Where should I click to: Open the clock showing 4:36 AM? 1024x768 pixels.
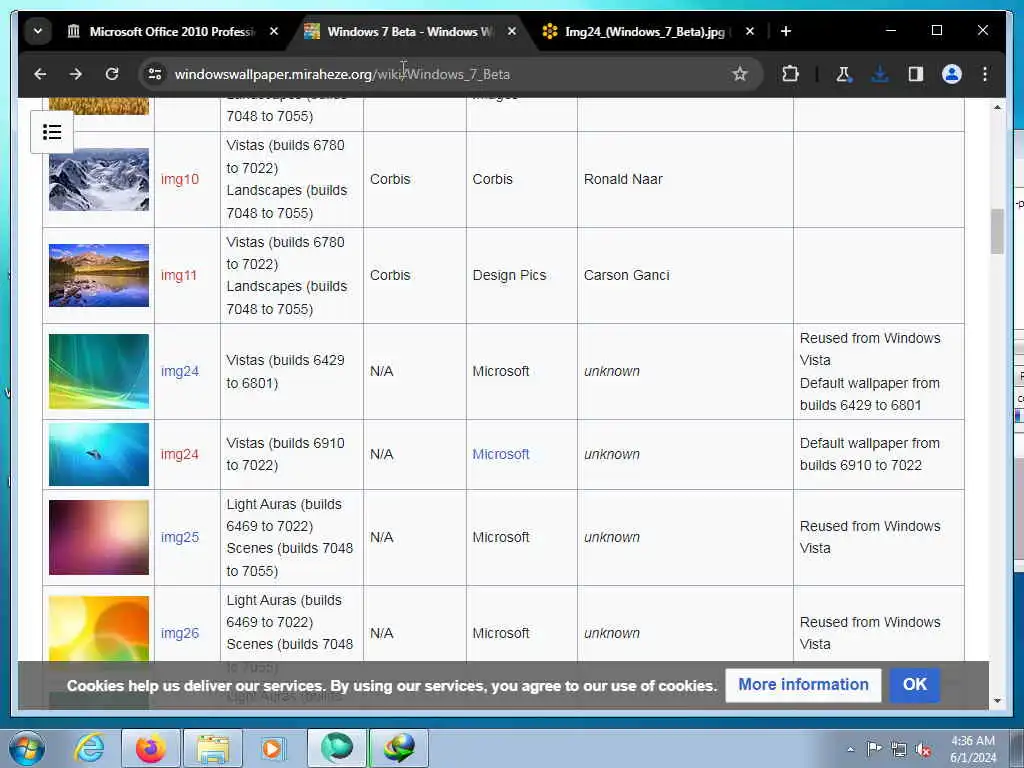click(973, 749)
